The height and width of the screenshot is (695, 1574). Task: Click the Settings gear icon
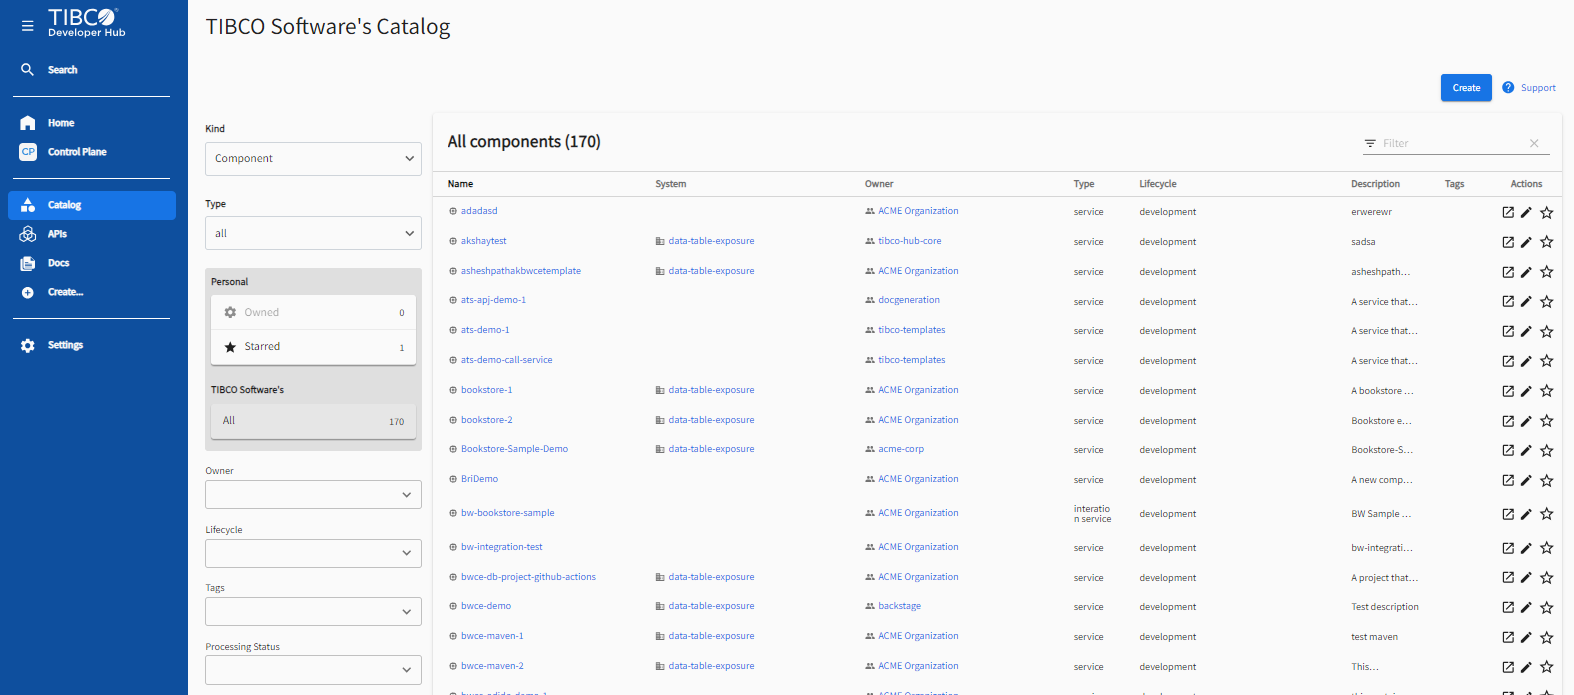pyautogui.click(x=28, y=345)
